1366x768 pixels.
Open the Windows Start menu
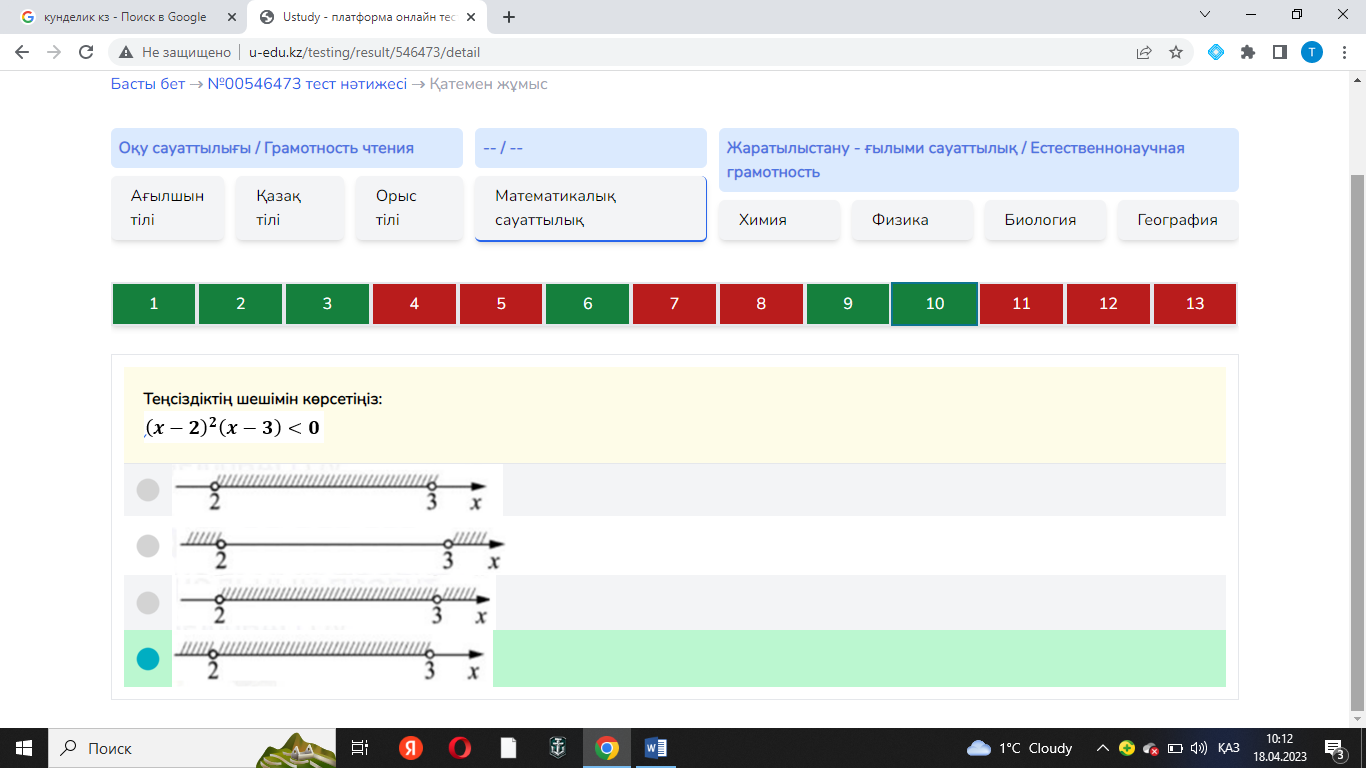[23, 748]
